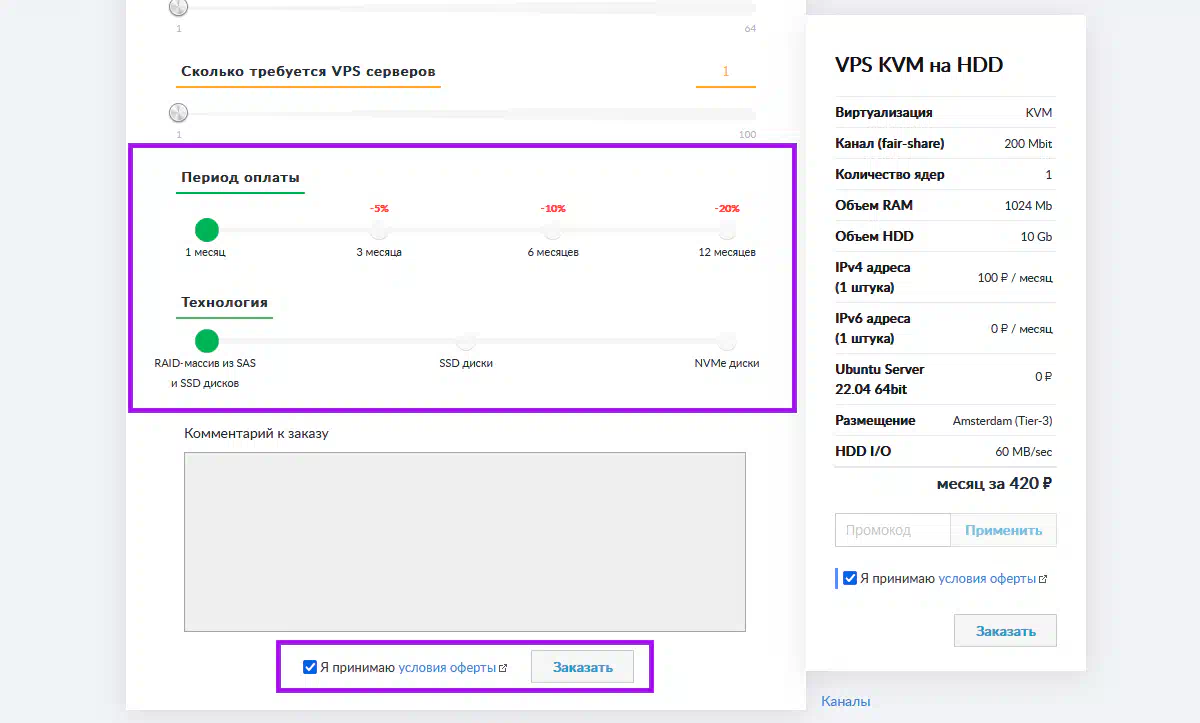Open условия оферты link below comment box
This screenshot has height=723, width=1200.
[x=447, y=668]
